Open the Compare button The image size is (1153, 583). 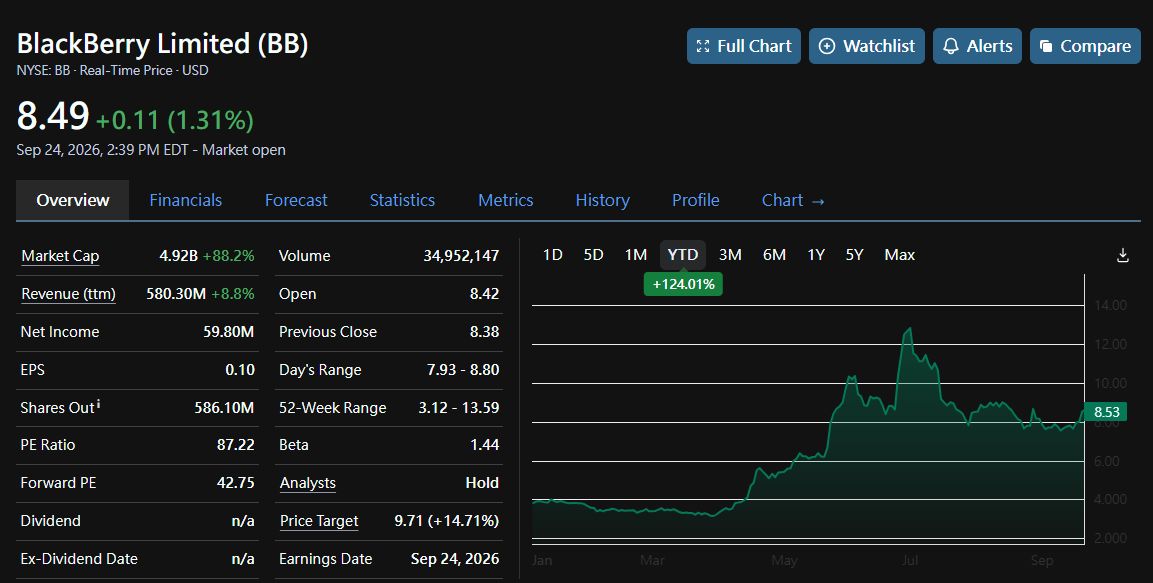(1085, 46)
